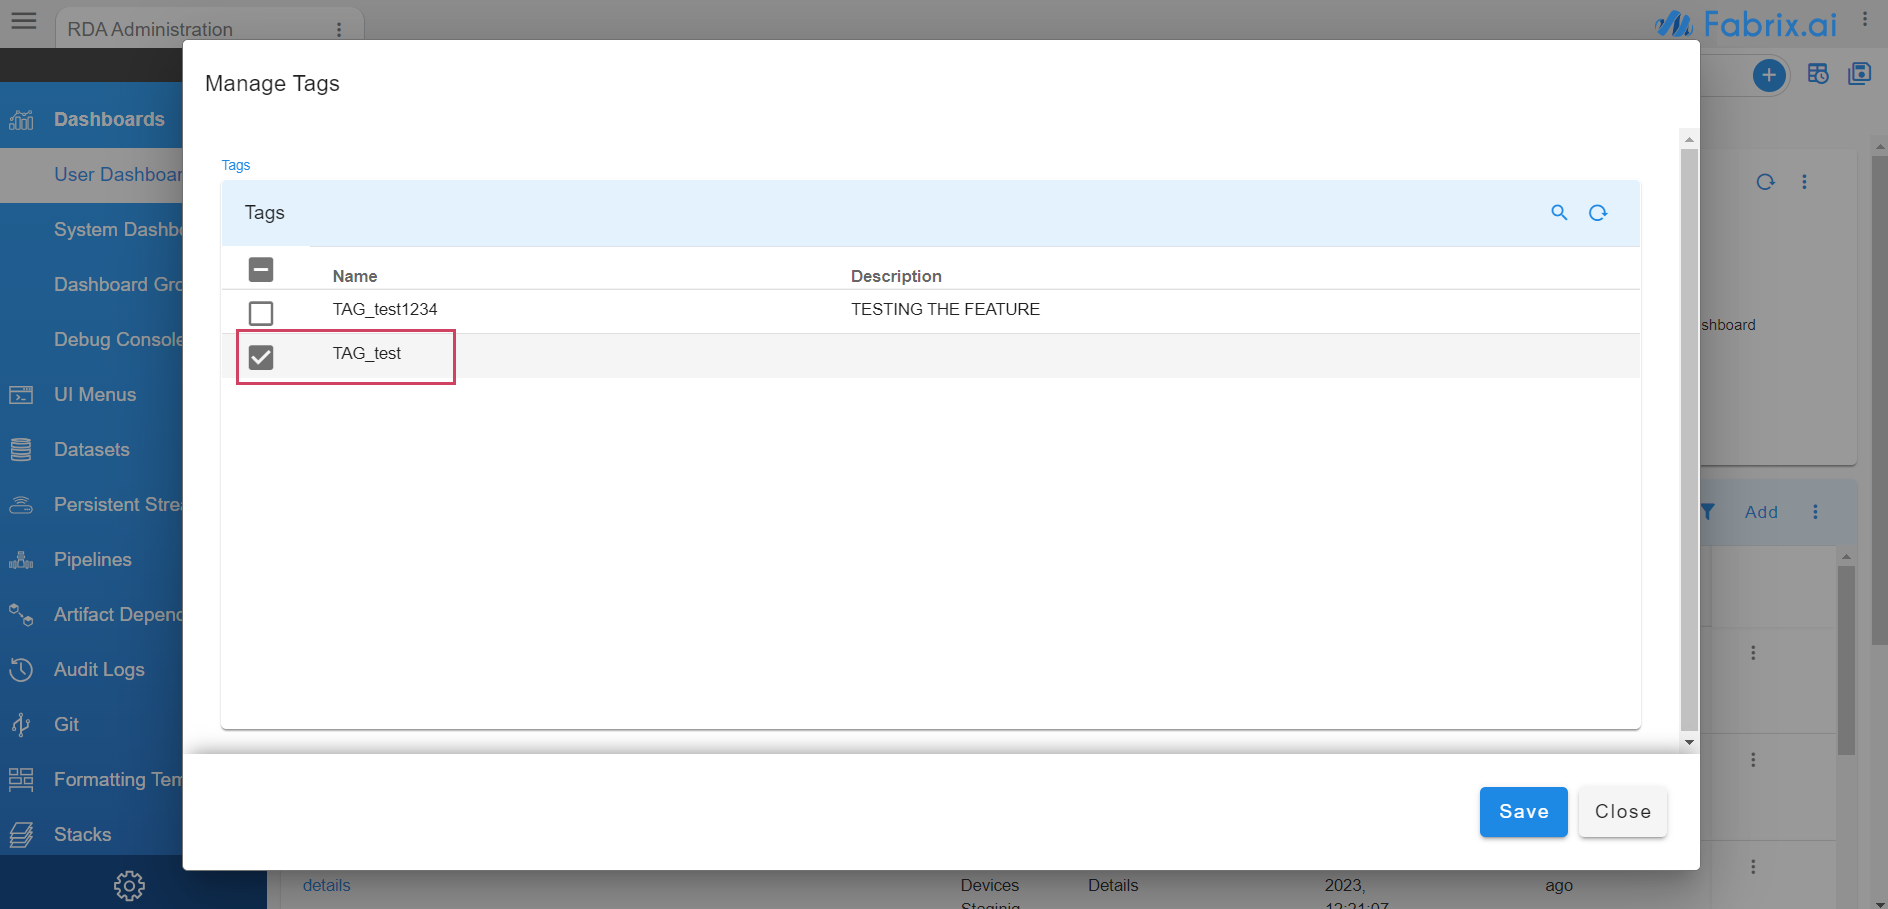Open the details link
The image size is (1888, 909).
(x=326, y=885)
